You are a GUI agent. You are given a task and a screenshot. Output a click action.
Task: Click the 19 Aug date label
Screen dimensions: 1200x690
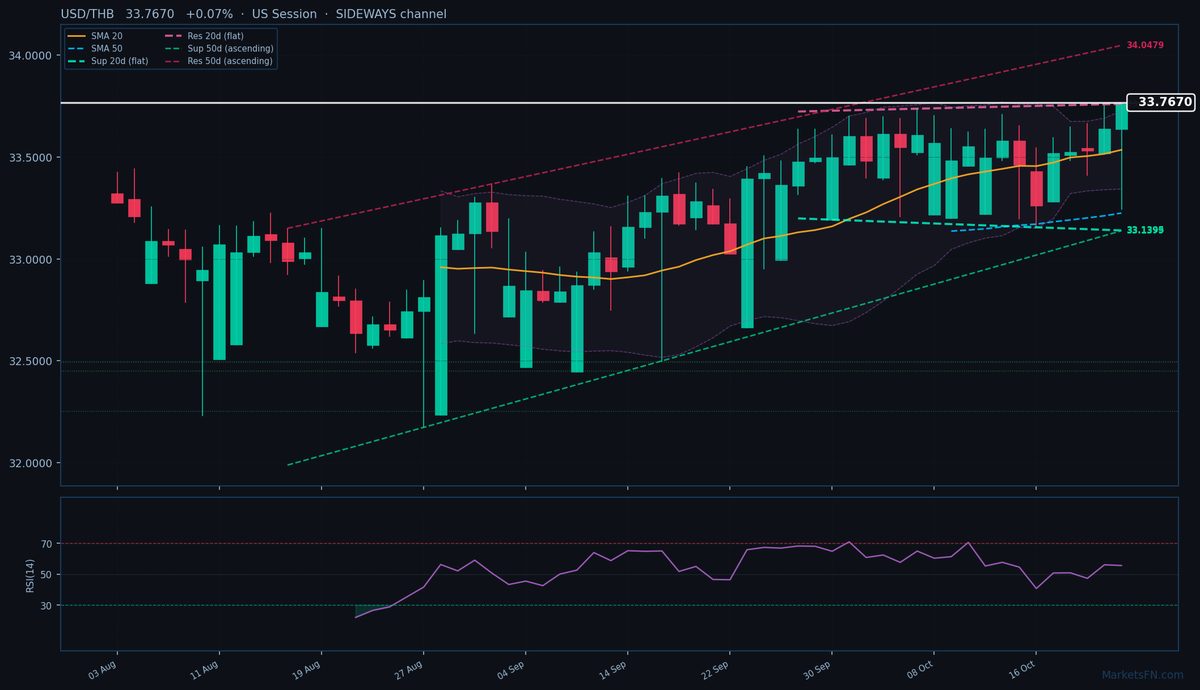(308, 669)
